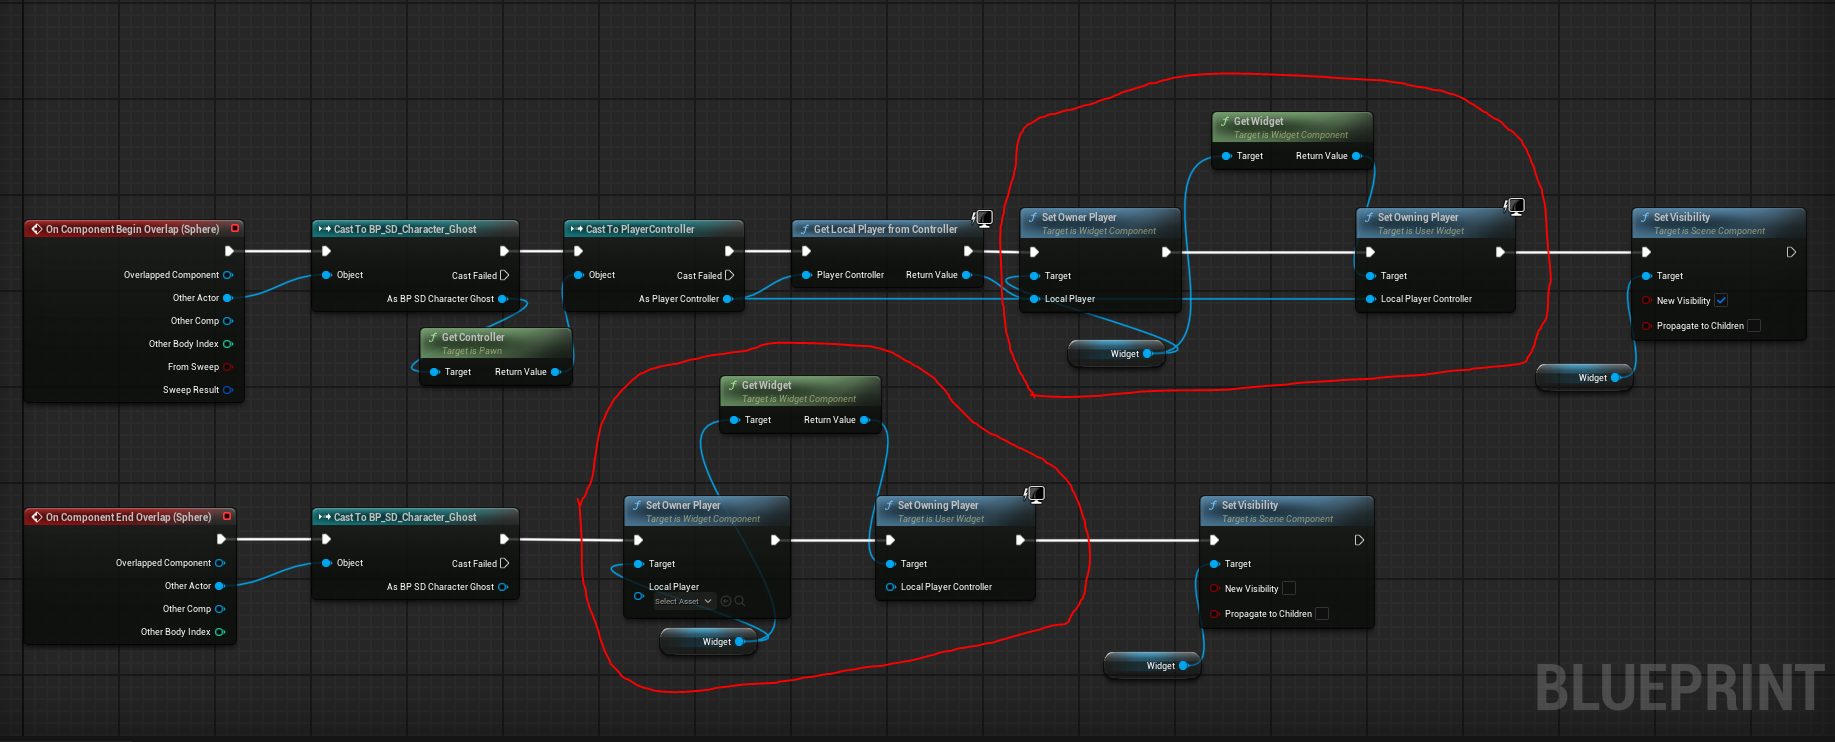Click exec output pin of Get Local Player from Controller

point(968,251)
